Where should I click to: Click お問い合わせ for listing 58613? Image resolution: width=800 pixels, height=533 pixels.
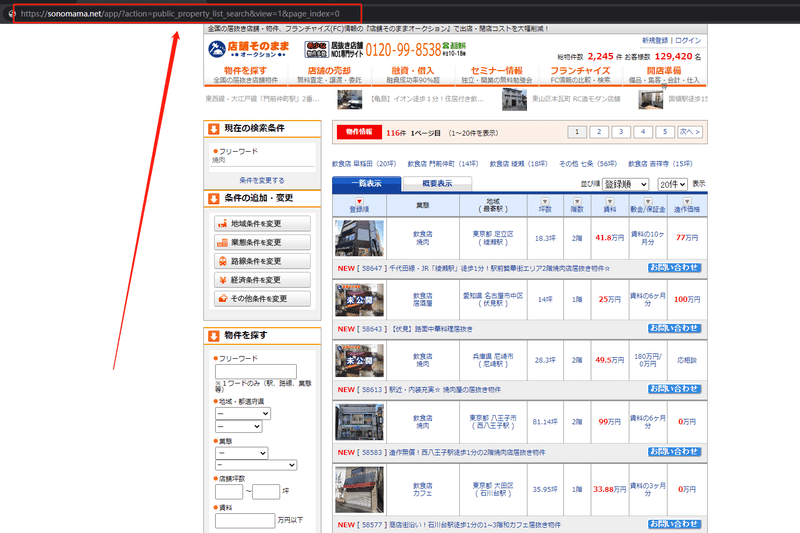click(x=674, y=389)
